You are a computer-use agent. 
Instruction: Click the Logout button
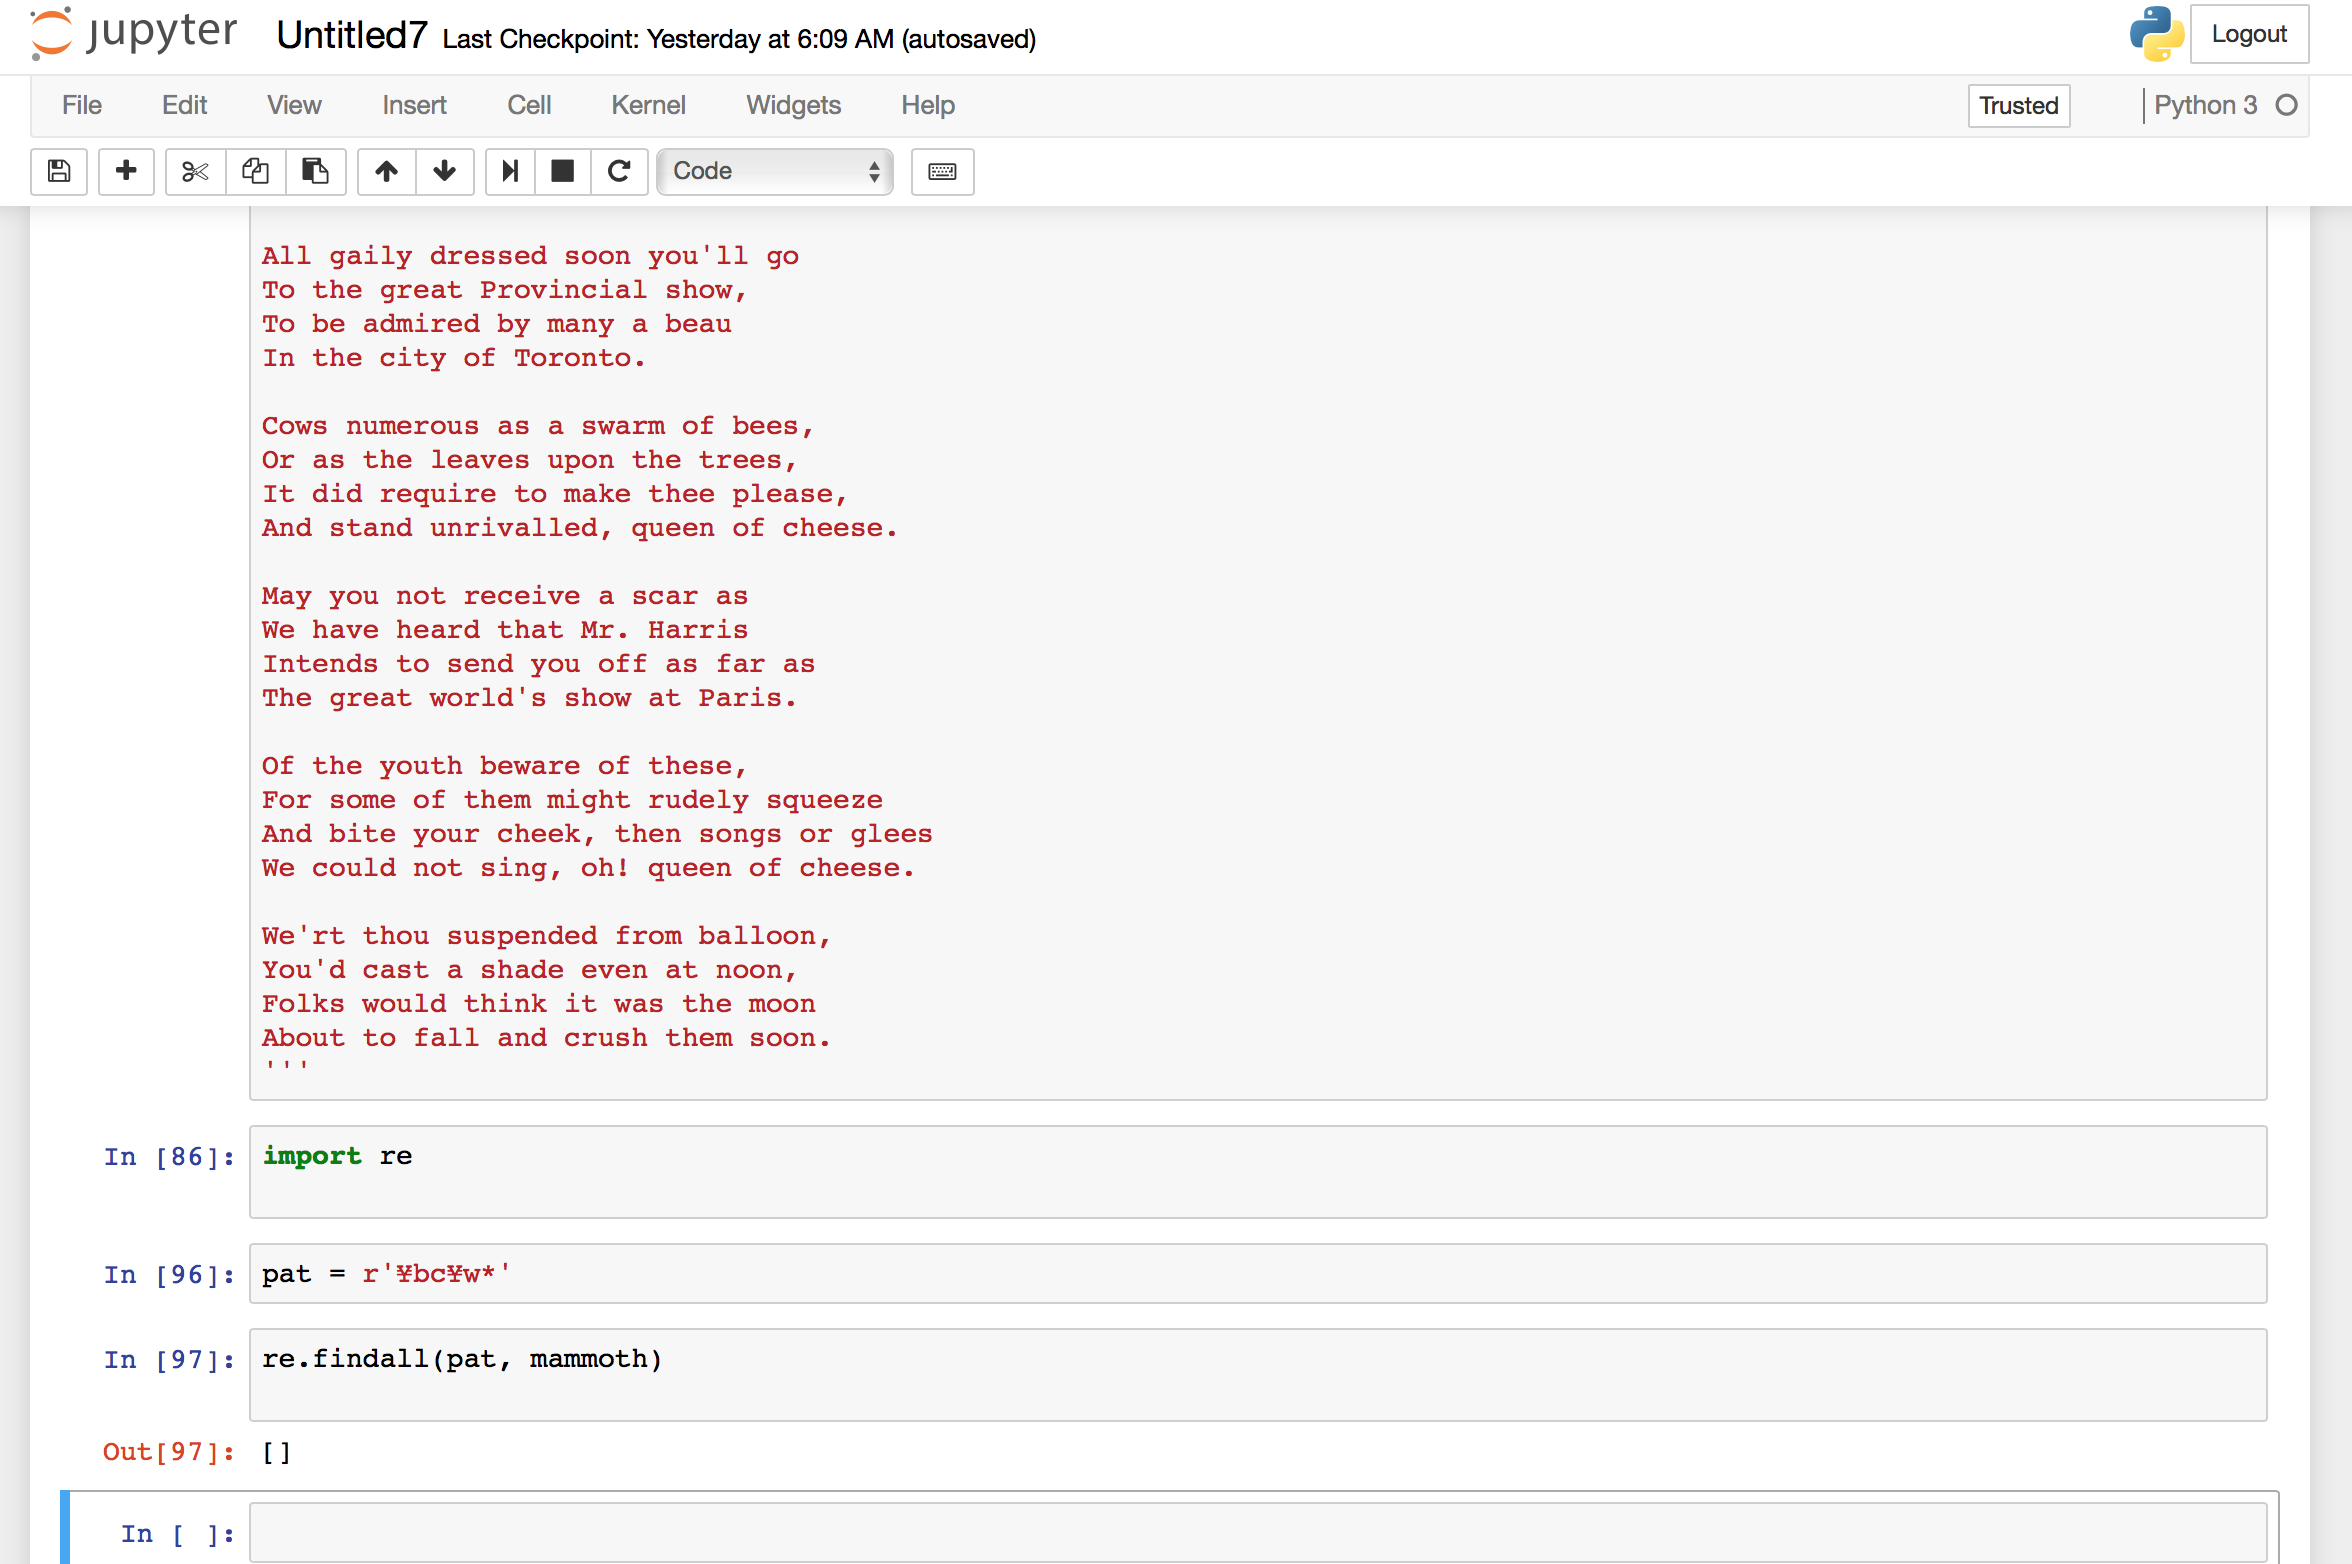pyautogui.click(x=2249, y=34)
